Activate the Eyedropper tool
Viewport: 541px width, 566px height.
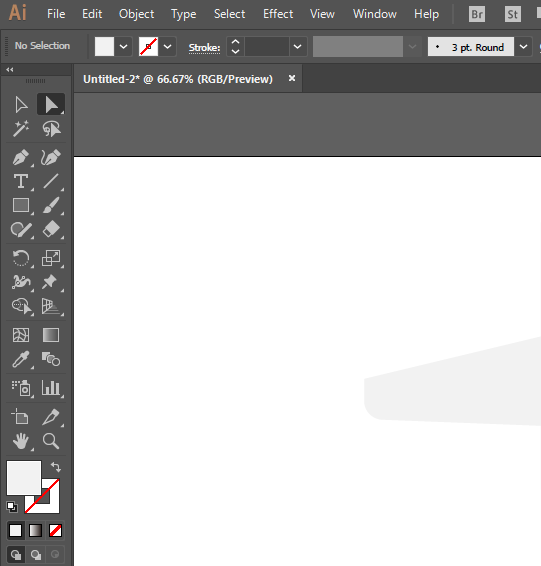(x=21, y=359)
